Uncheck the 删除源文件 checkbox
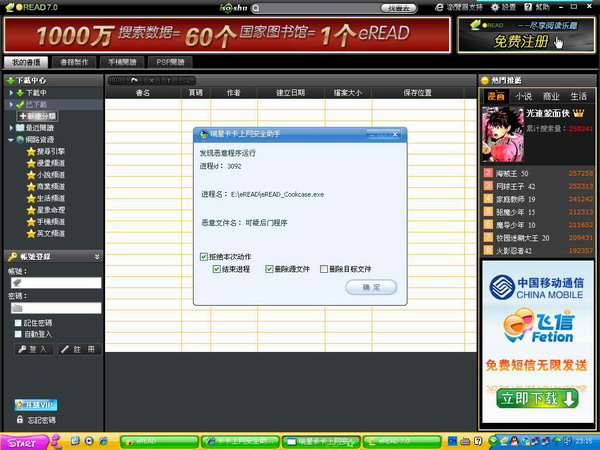600x450 pixels. click(x=269, y=269)
